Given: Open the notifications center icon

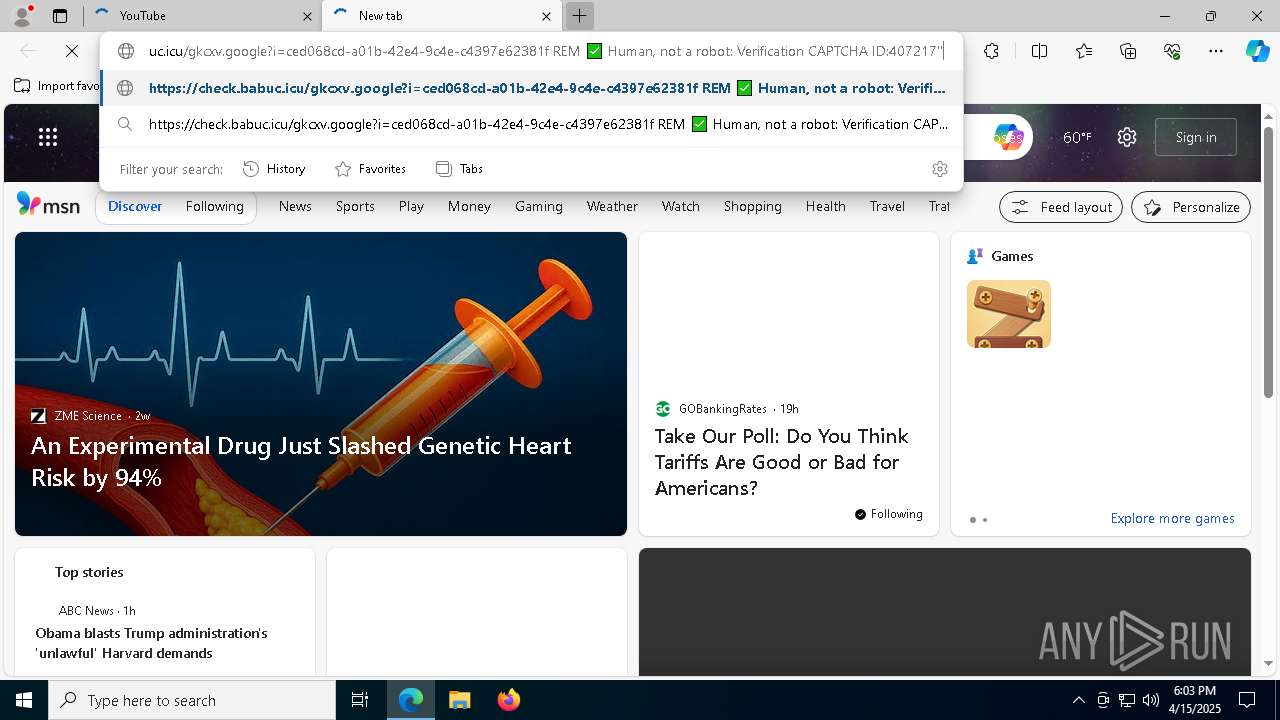Looking at the screenshot, I should tap(1247, 700).
